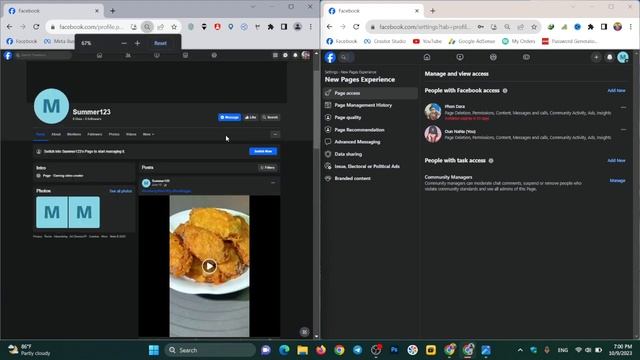Open Facebook Home icon in the left window
Image resolution: width=640 pixels, height=360 pixels.
pyautogui.click(x=99, y=56)
